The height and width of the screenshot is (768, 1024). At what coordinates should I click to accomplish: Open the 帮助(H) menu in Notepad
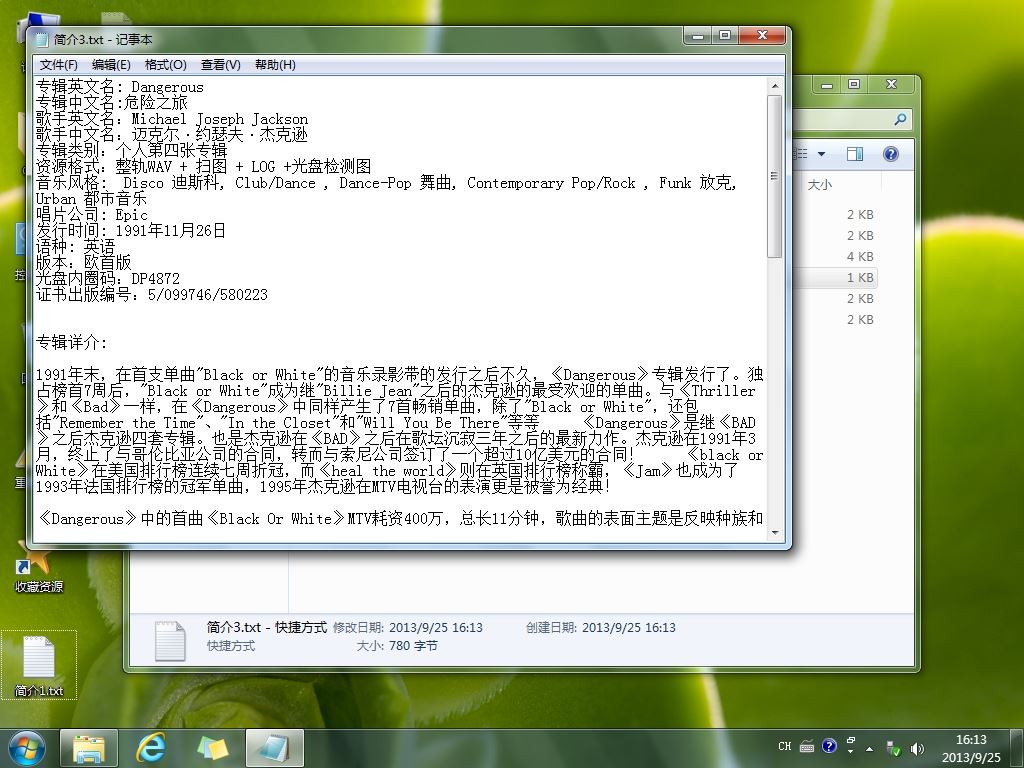[275, 65]
